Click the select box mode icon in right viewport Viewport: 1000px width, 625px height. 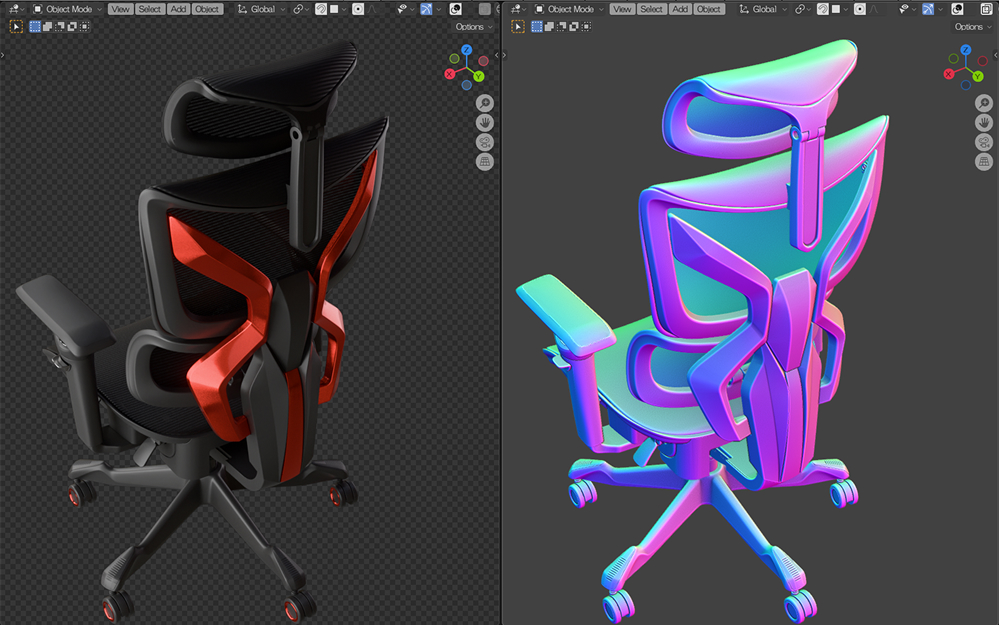click(535, 26)
